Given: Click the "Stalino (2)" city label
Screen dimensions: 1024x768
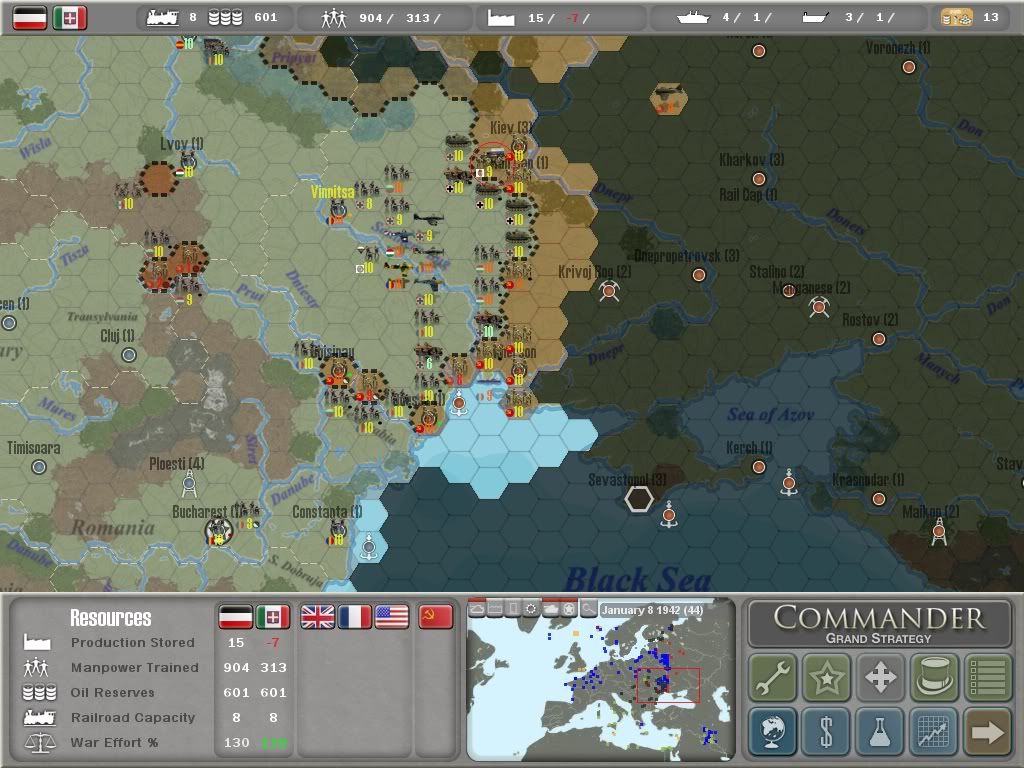Looking at the screenshot, I should coord(776,271).
